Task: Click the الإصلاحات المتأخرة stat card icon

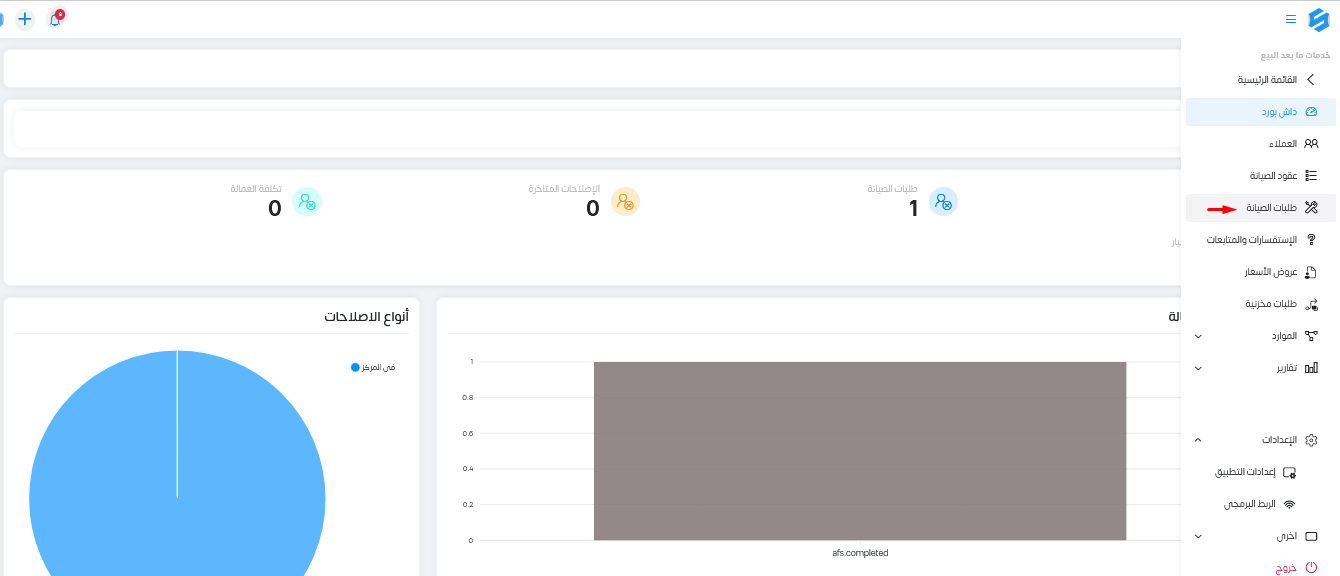Action: (625, 202)
